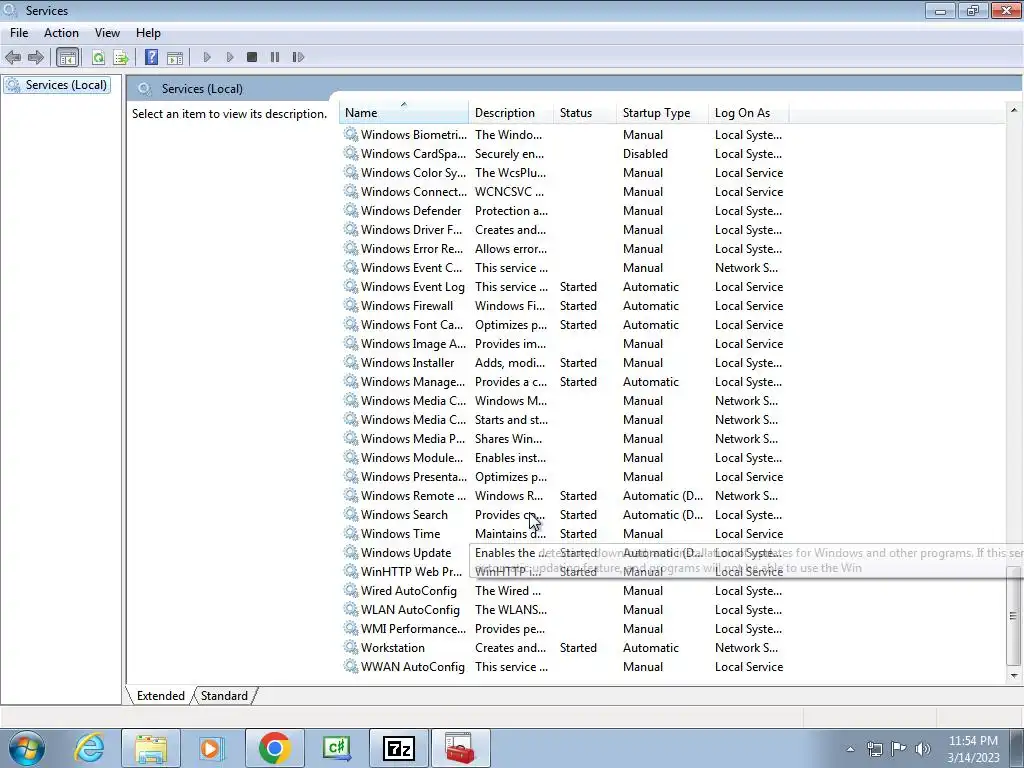Click the gear icon beside Windows Font Cache
The height and width of the screenshot is (768, 1024).
[x=351, y=325]
